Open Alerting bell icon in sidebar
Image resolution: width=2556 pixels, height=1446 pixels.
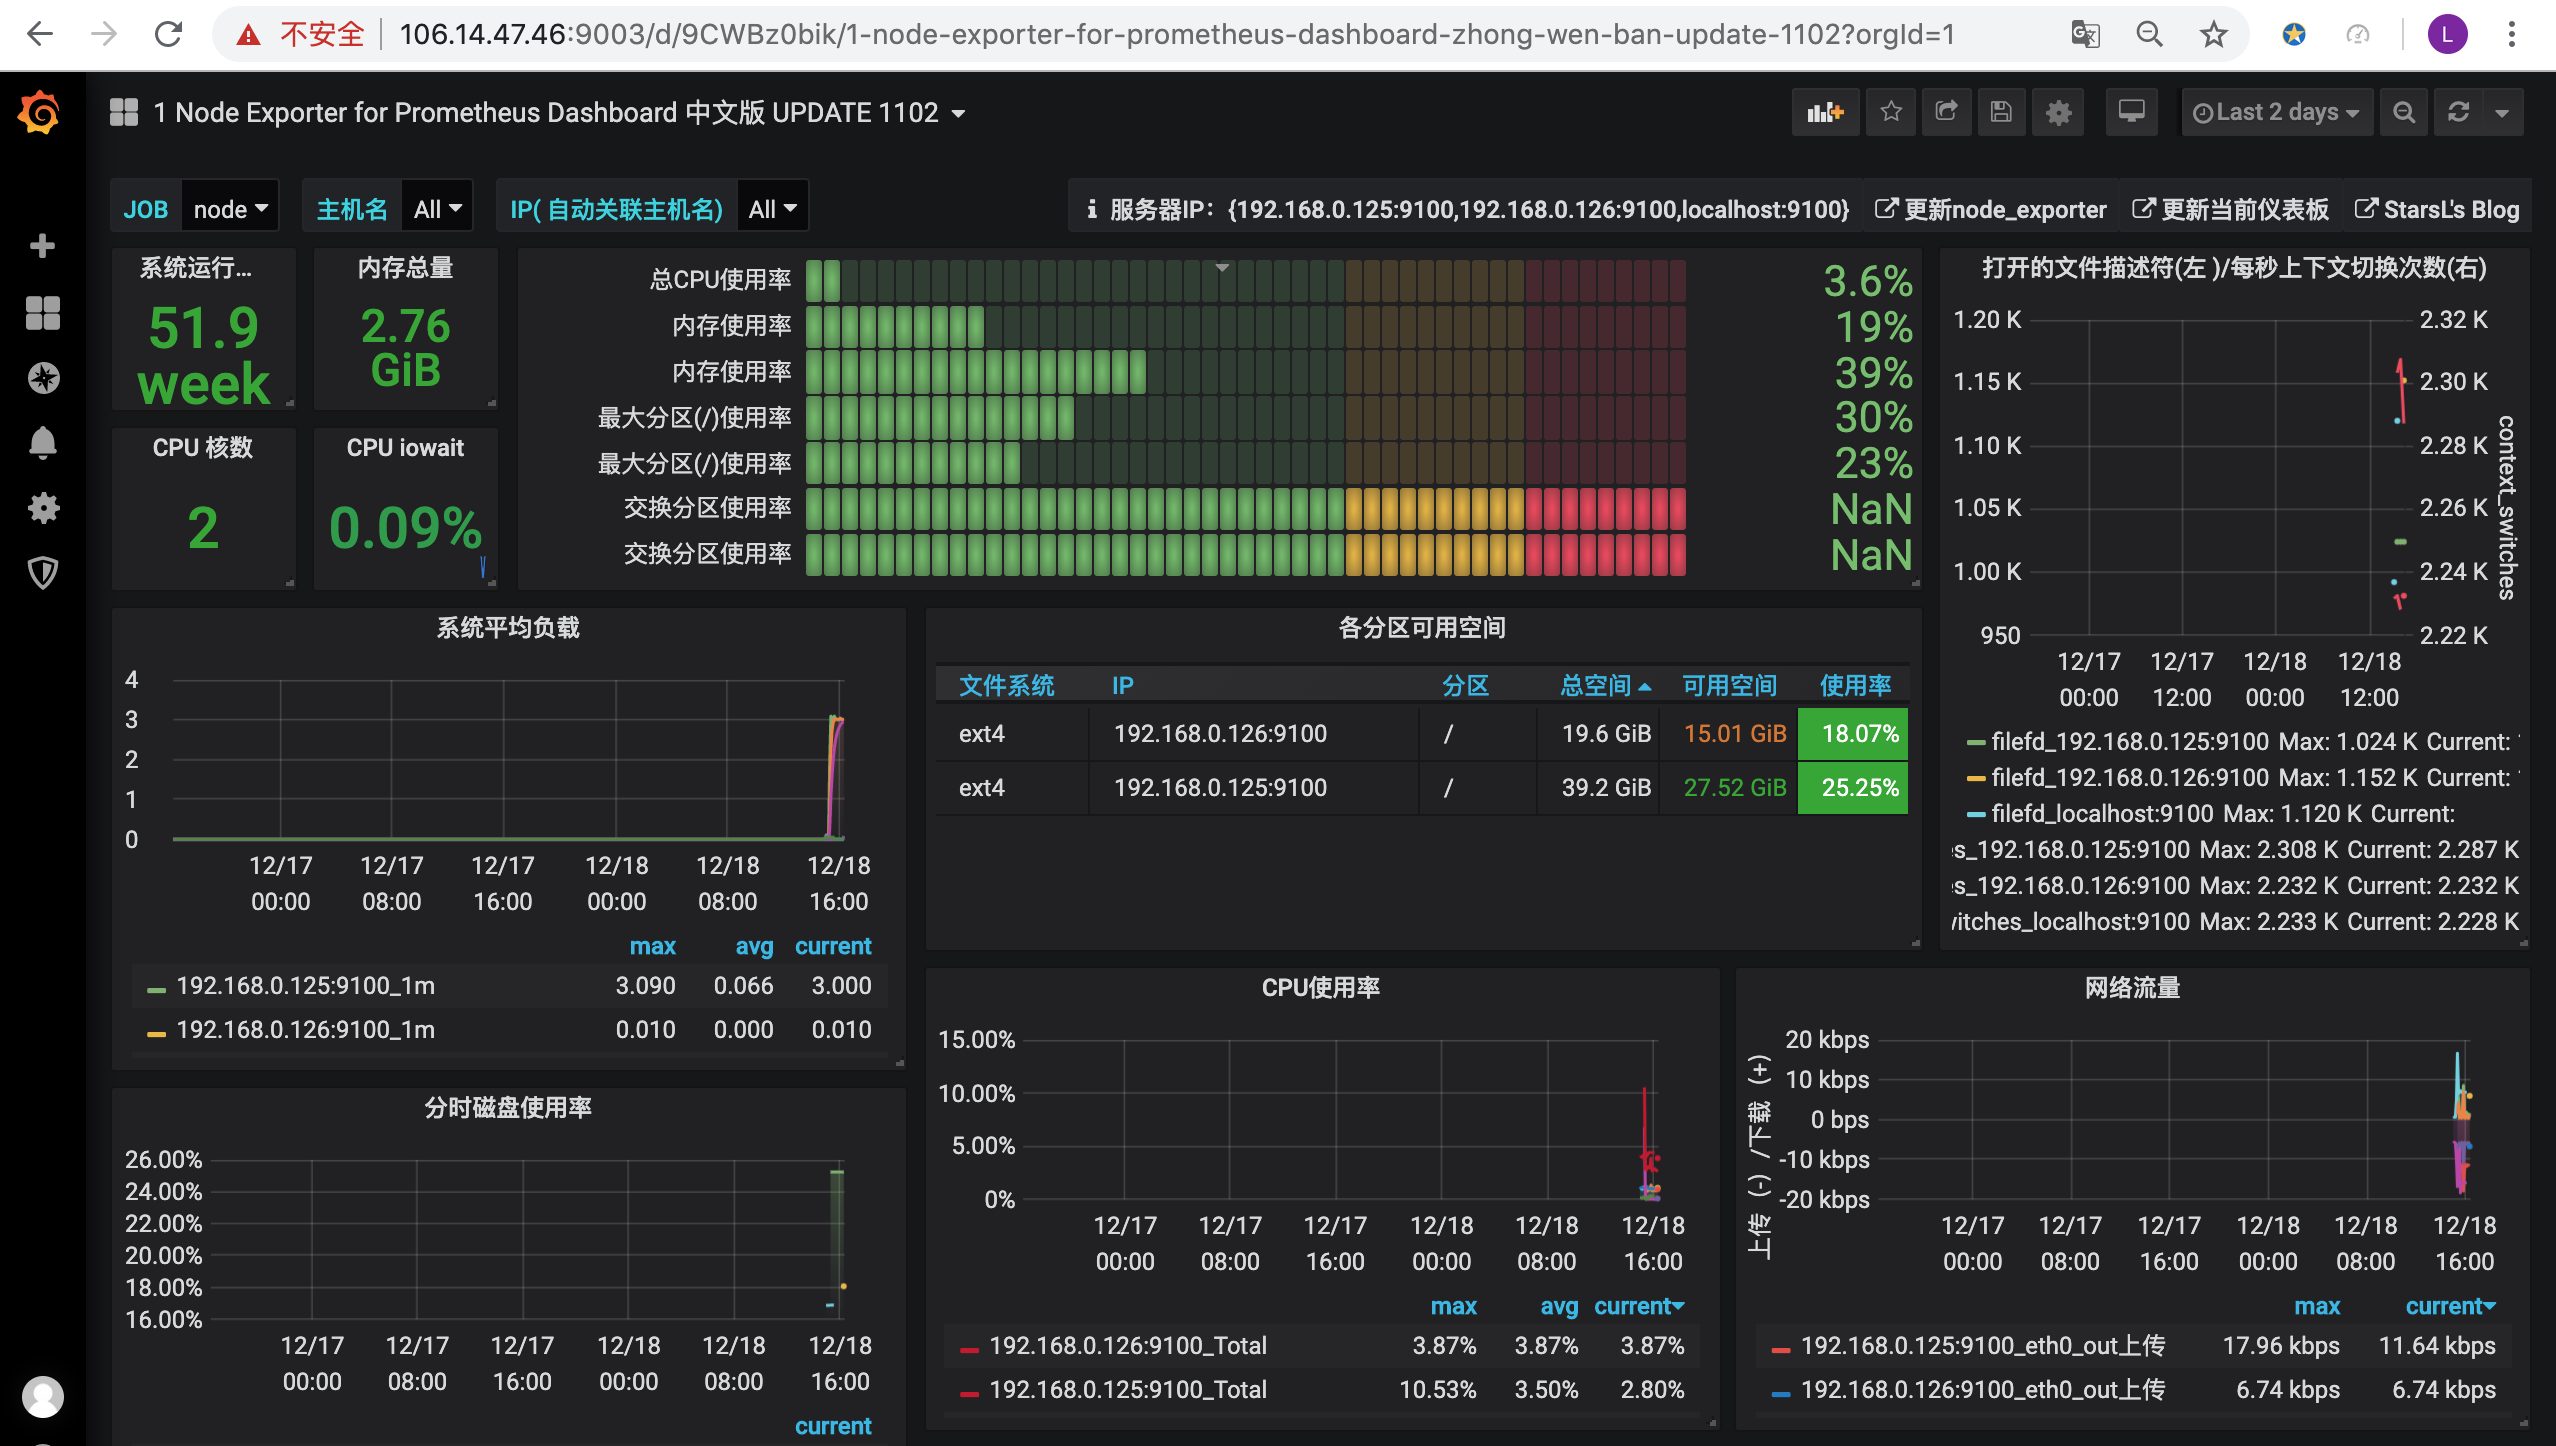pyautogui.click(x=42, y=442)
